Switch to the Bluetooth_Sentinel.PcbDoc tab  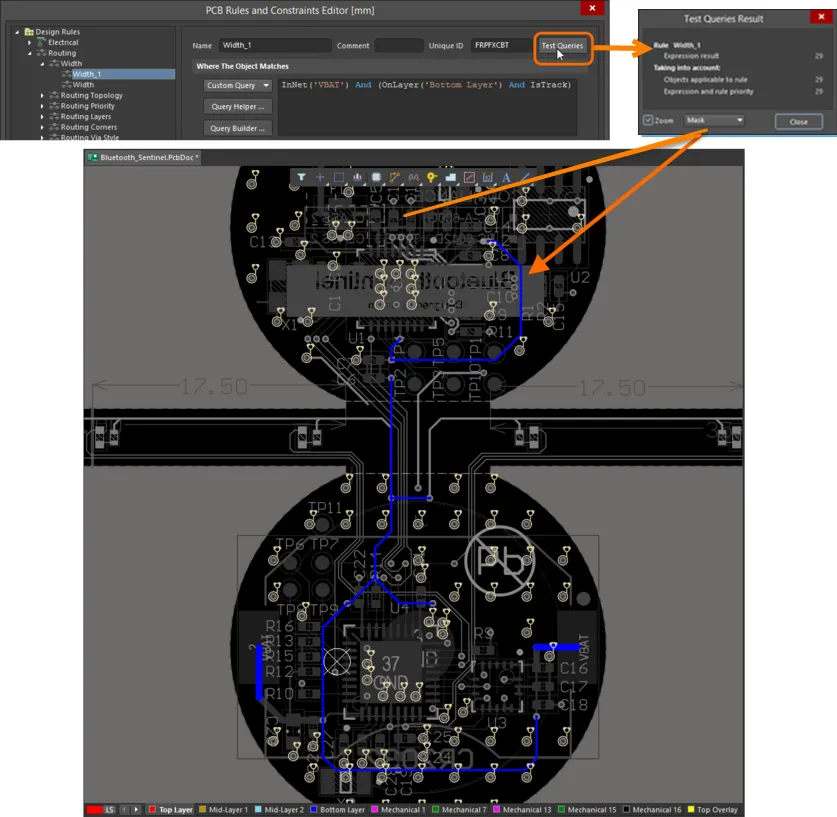[143, 157]
